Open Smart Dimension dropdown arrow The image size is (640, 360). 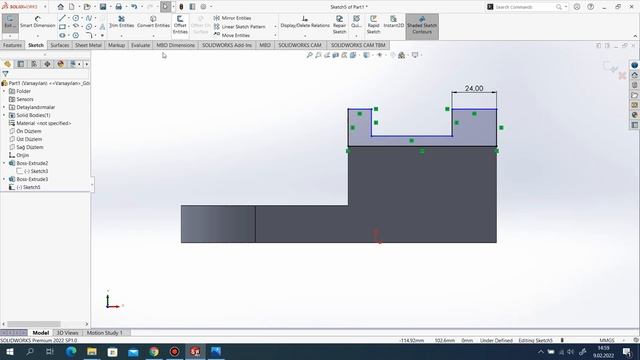click(38, 36)
